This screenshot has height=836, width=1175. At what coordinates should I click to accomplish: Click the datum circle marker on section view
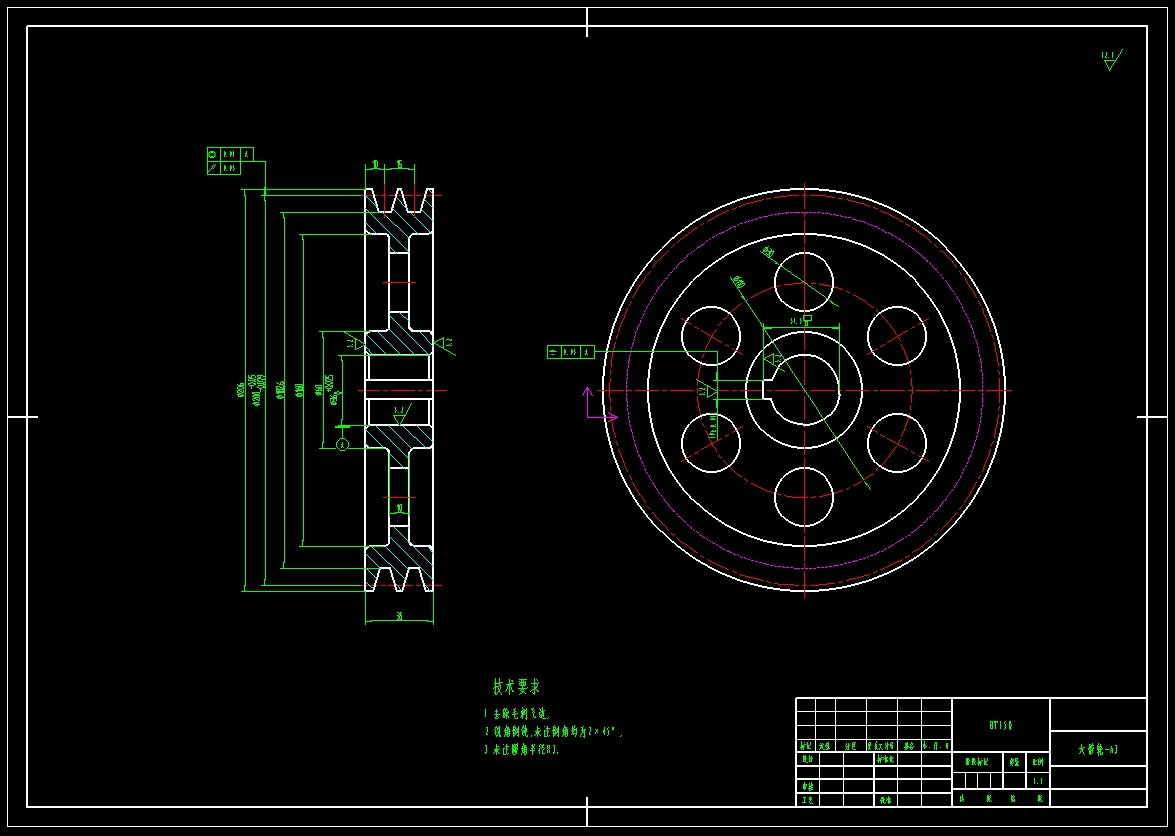[342, 444]
